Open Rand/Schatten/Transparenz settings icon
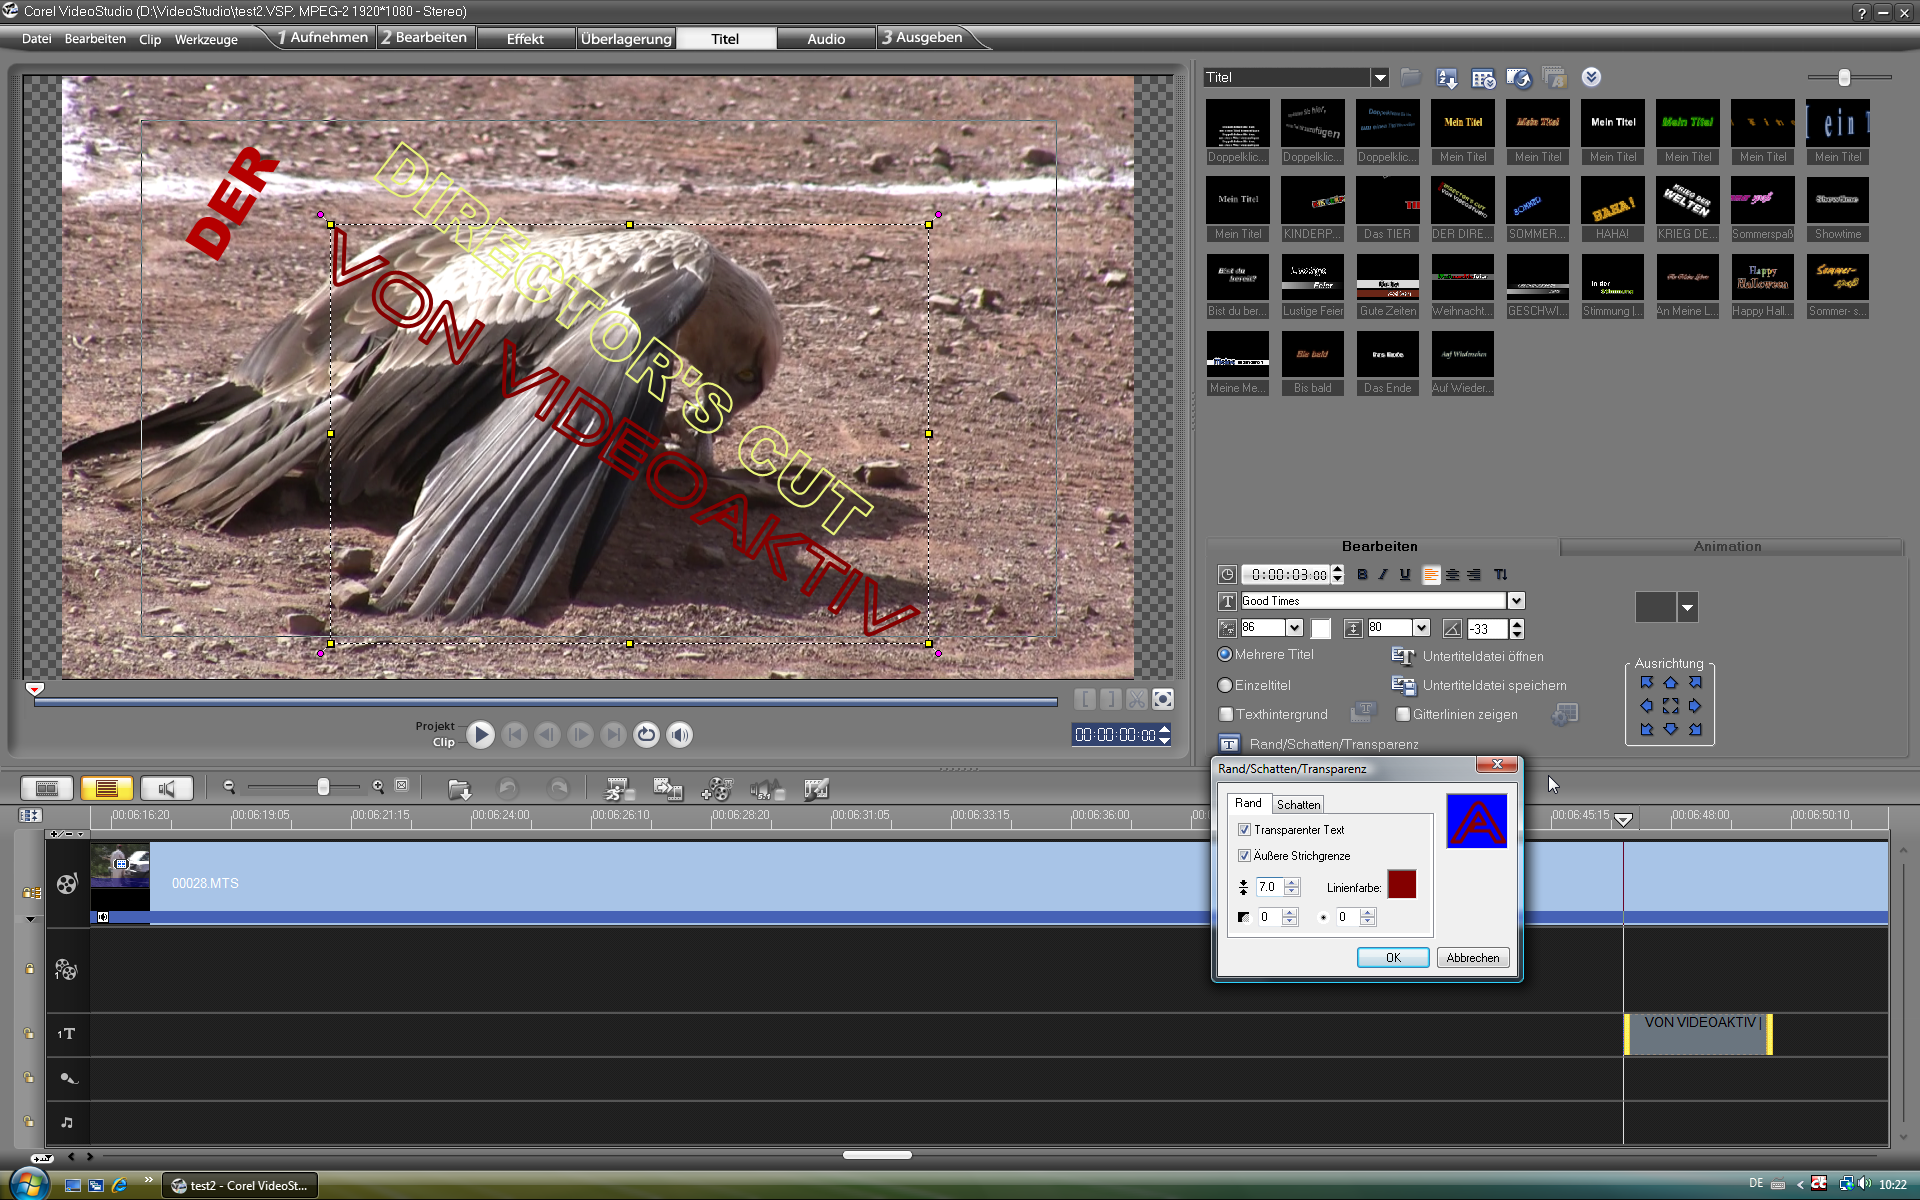Screen dimensions: 1920x1200 pos(1229,744)
